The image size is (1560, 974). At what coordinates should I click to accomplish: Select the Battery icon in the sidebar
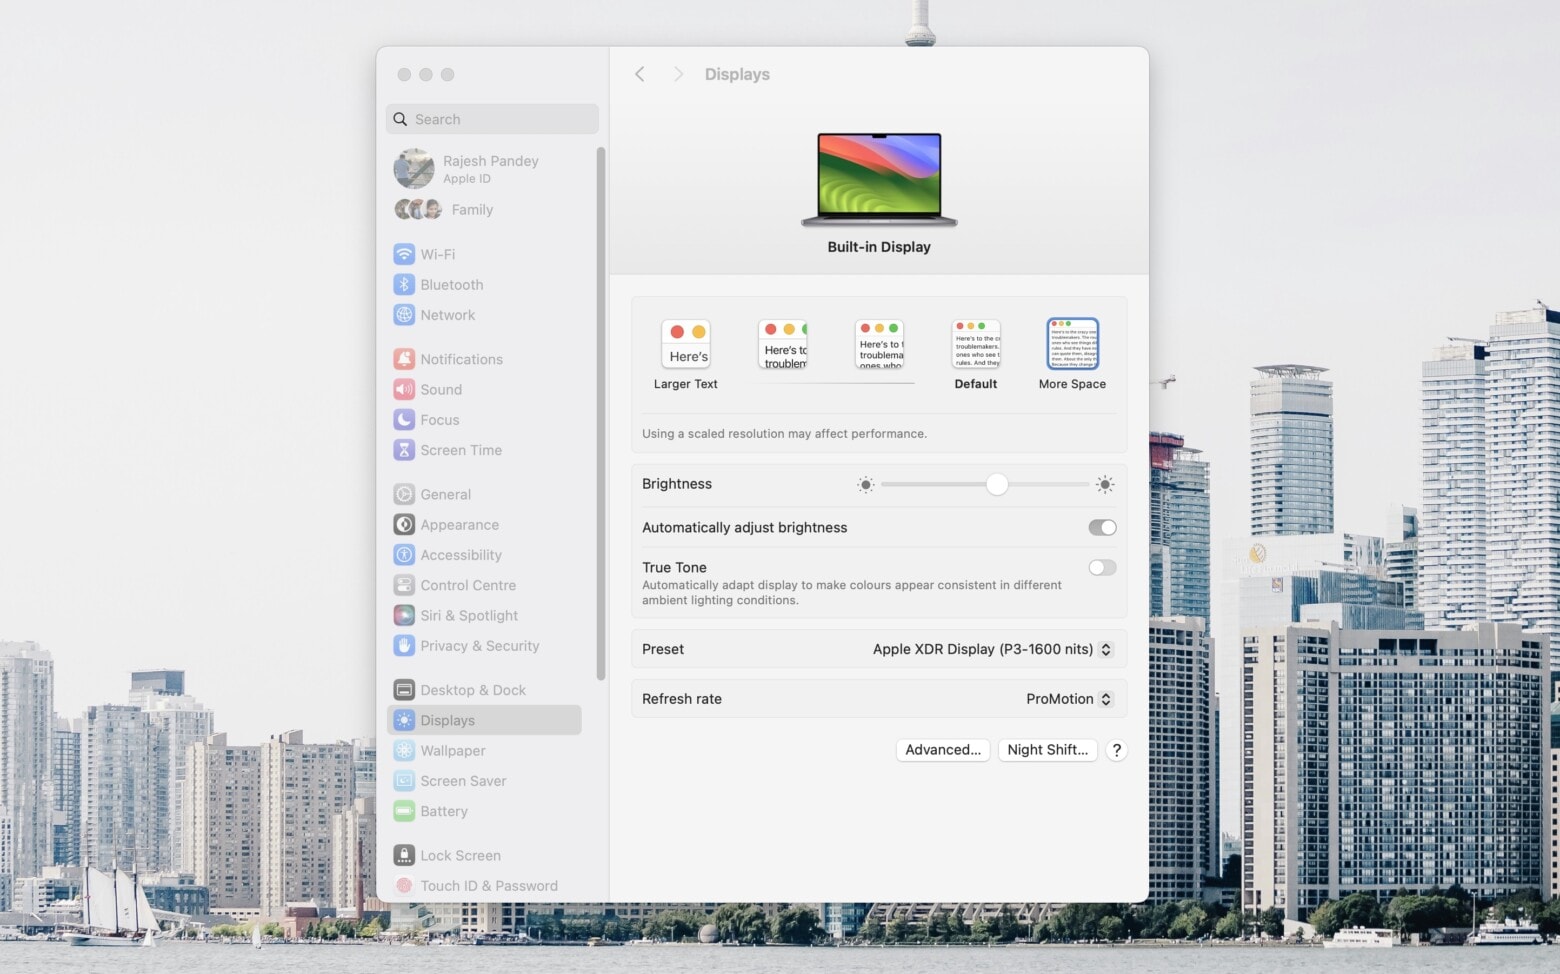[x=404, y=811]
